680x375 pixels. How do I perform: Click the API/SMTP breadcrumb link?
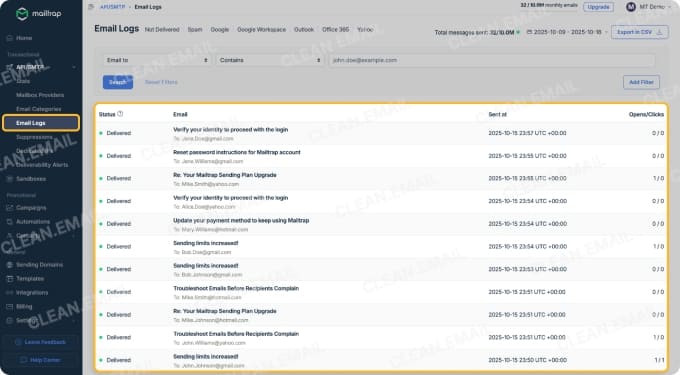(x=112, y=7)
